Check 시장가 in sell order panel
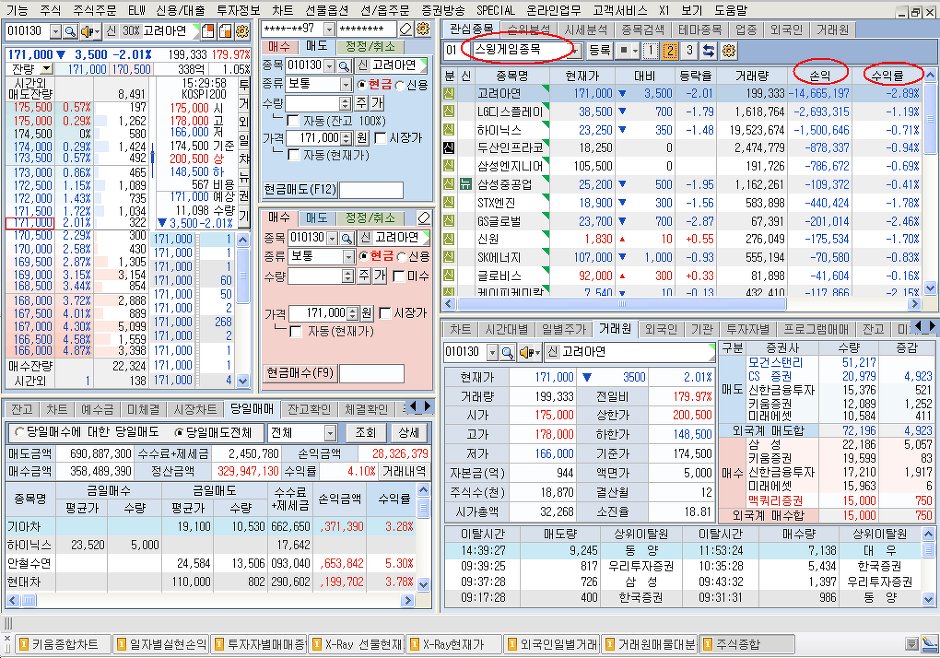 pos(380,138)
